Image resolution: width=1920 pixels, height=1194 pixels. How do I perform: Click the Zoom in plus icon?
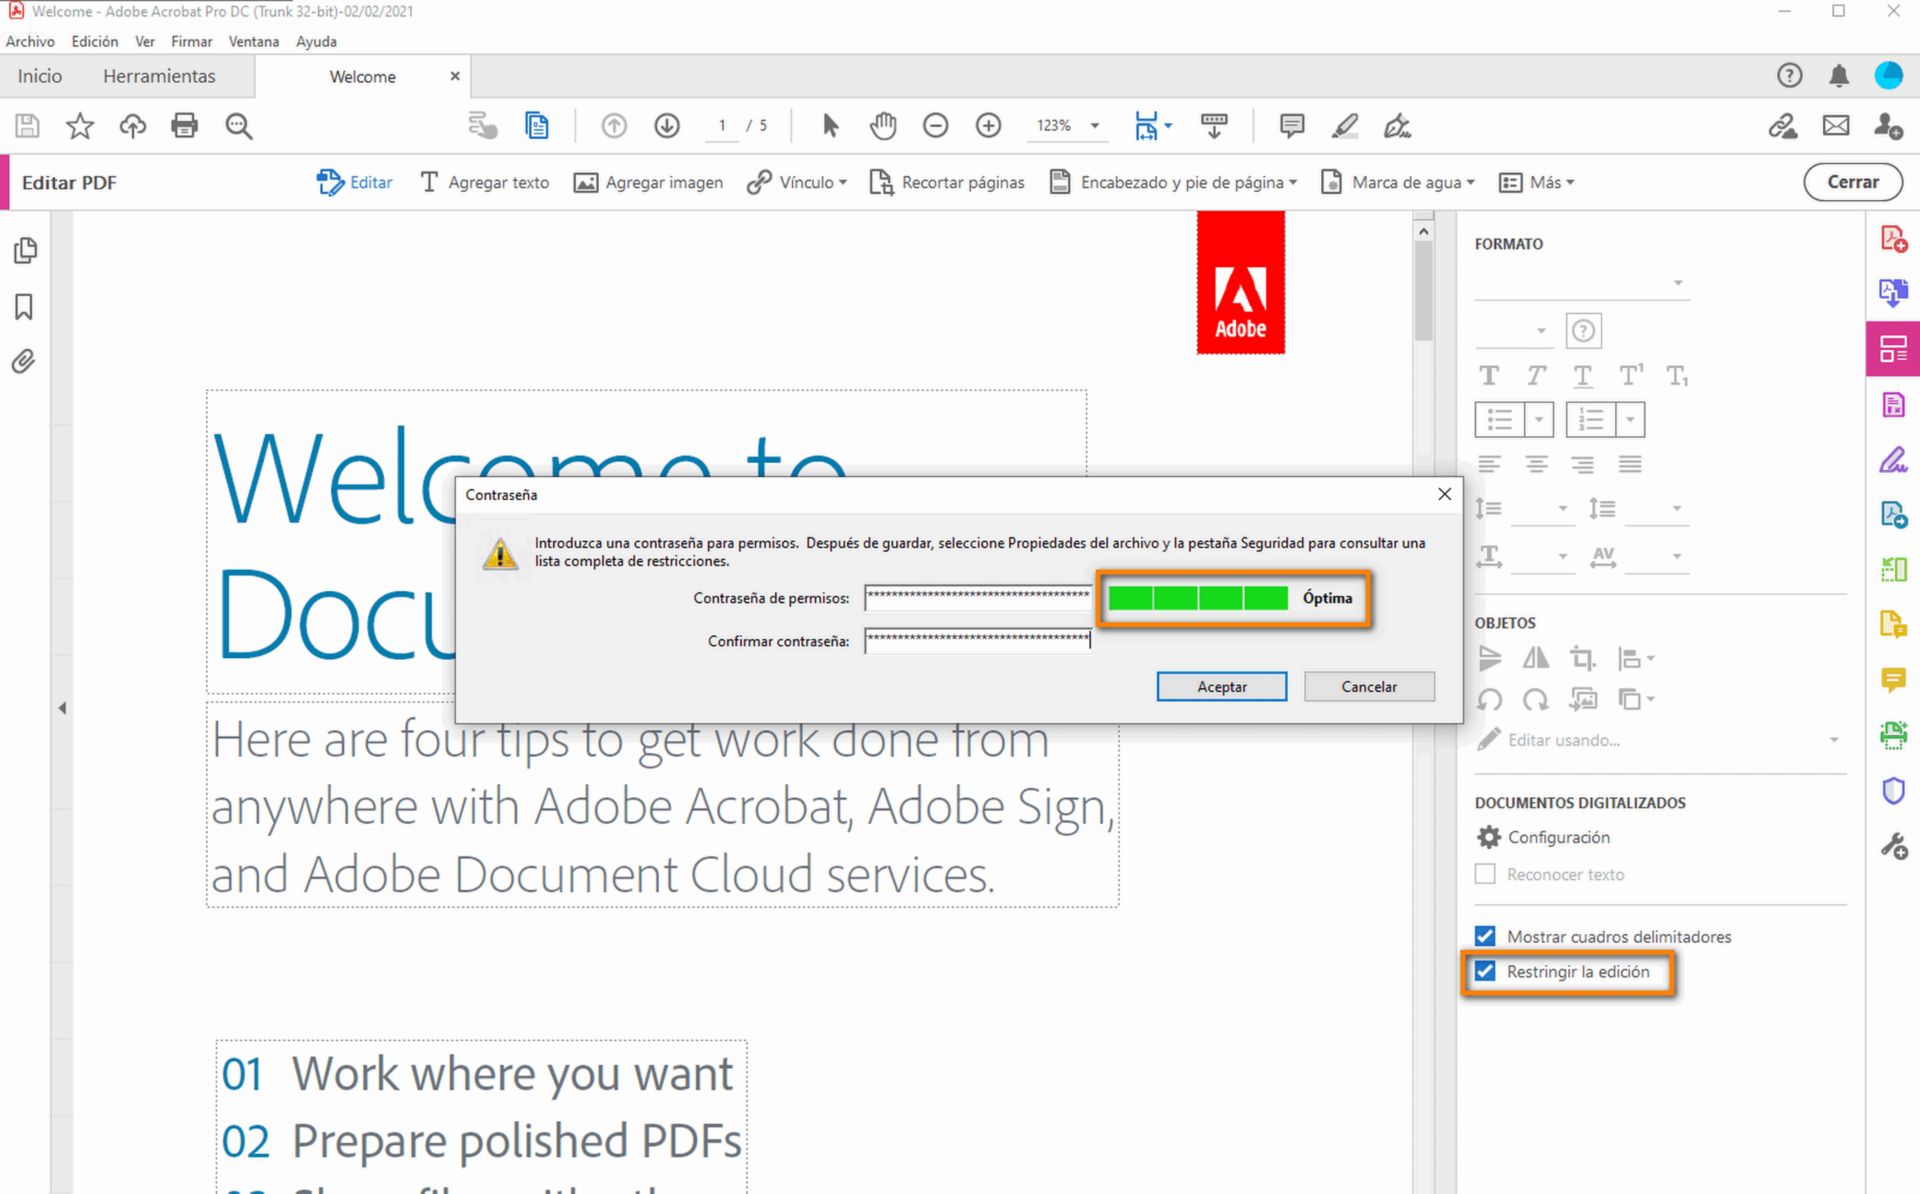point(988,126)
